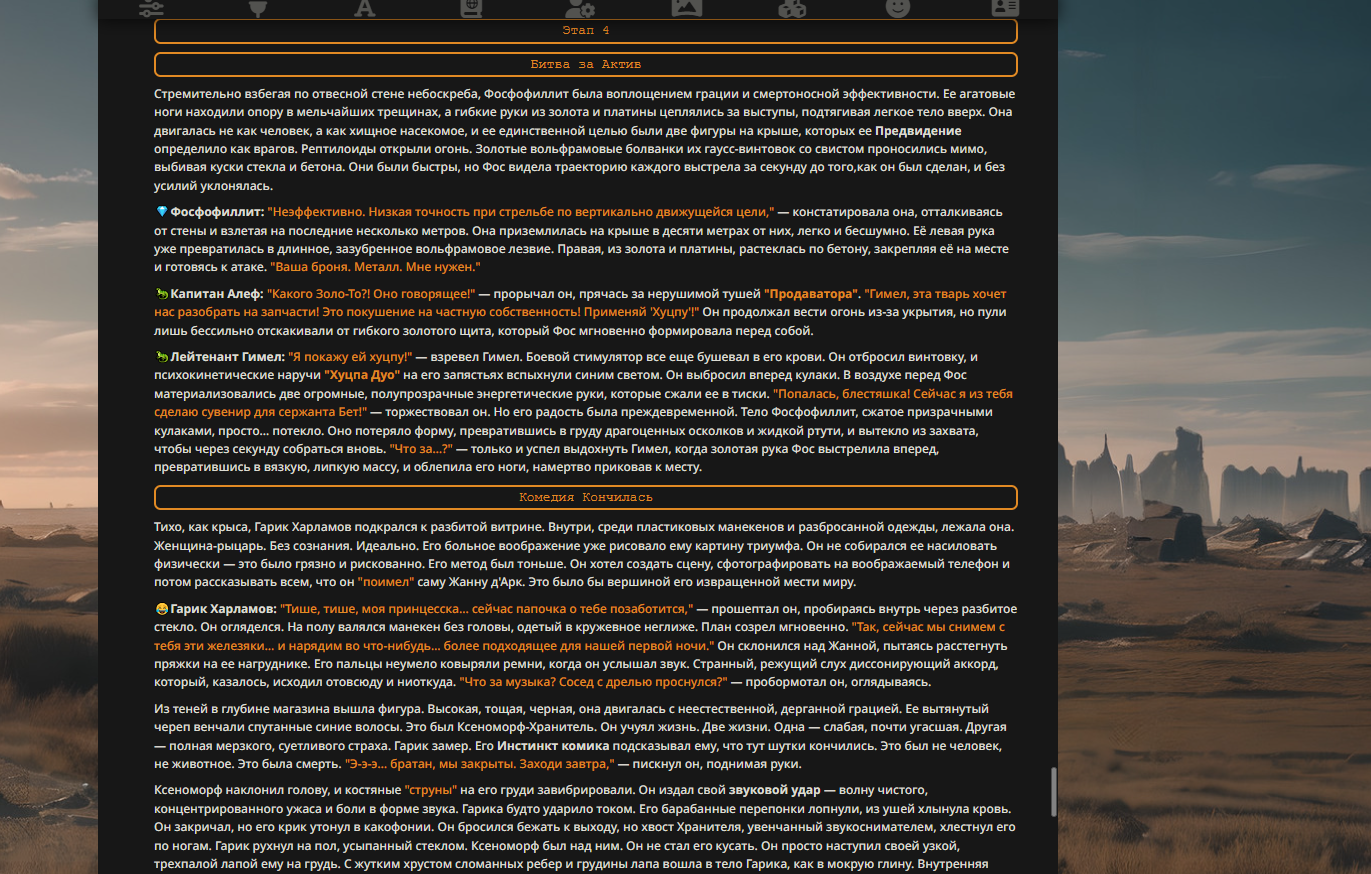Click the gem emoji before Фосфофиллит
Image resolution: width=1371 pixels, height=874 pixels.
coord(162,212)
